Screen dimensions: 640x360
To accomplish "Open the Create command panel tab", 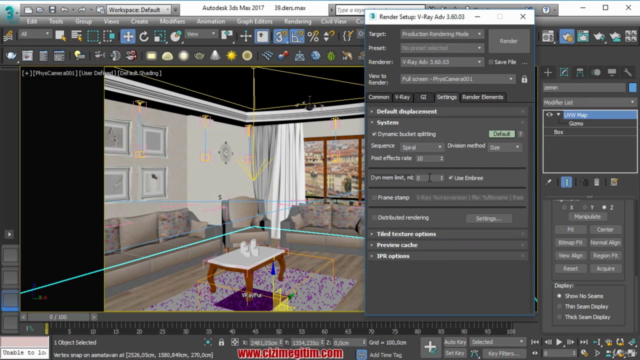I will [x=548, y=73].
